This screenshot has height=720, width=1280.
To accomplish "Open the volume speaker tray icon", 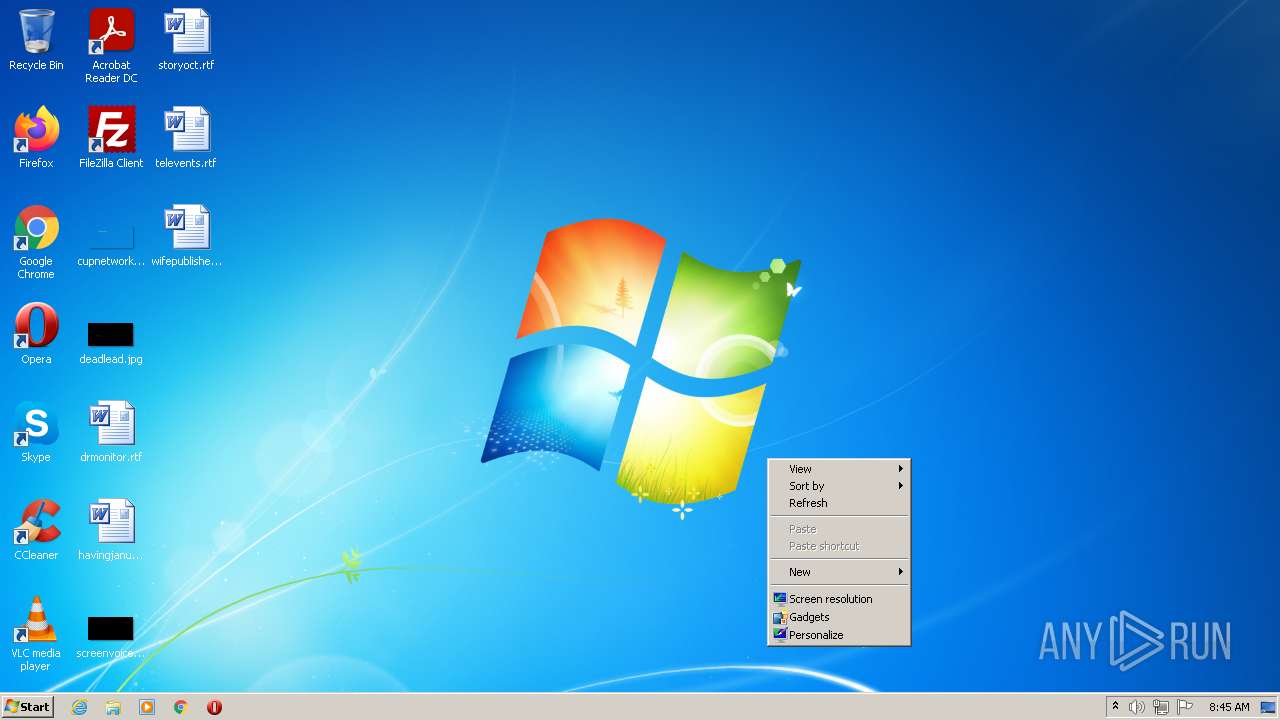I will click(1137, 707).
